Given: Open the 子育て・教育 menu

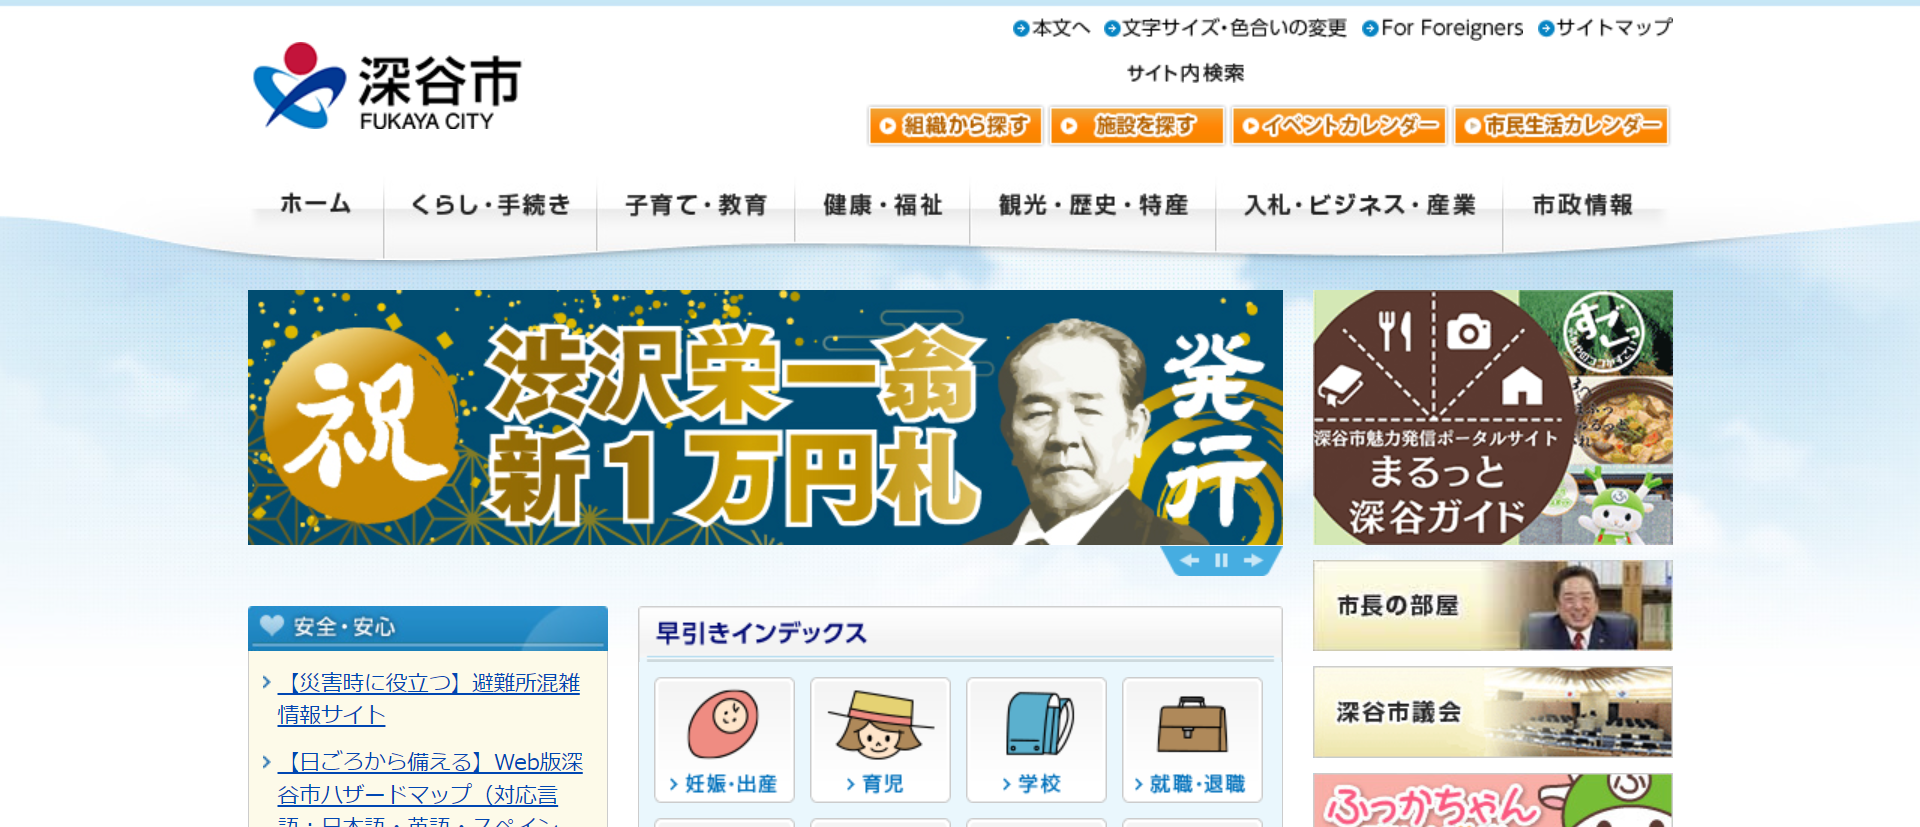Looking at the screenshot, I should point(696,205).
